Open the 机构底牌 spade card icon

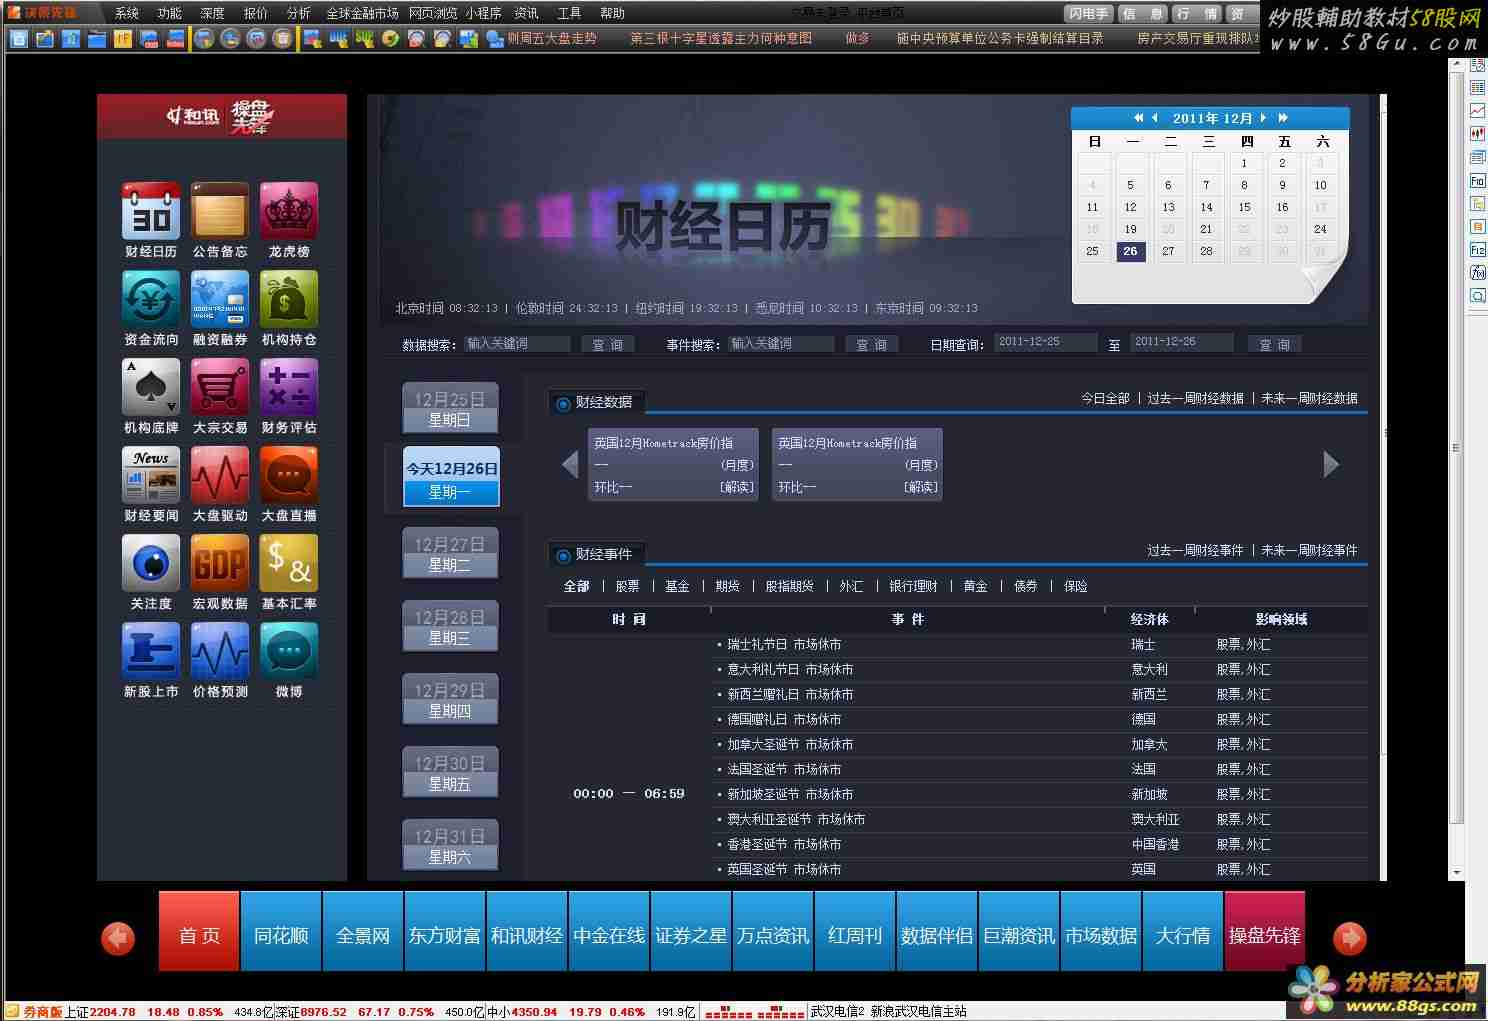[x=151, y=387]
